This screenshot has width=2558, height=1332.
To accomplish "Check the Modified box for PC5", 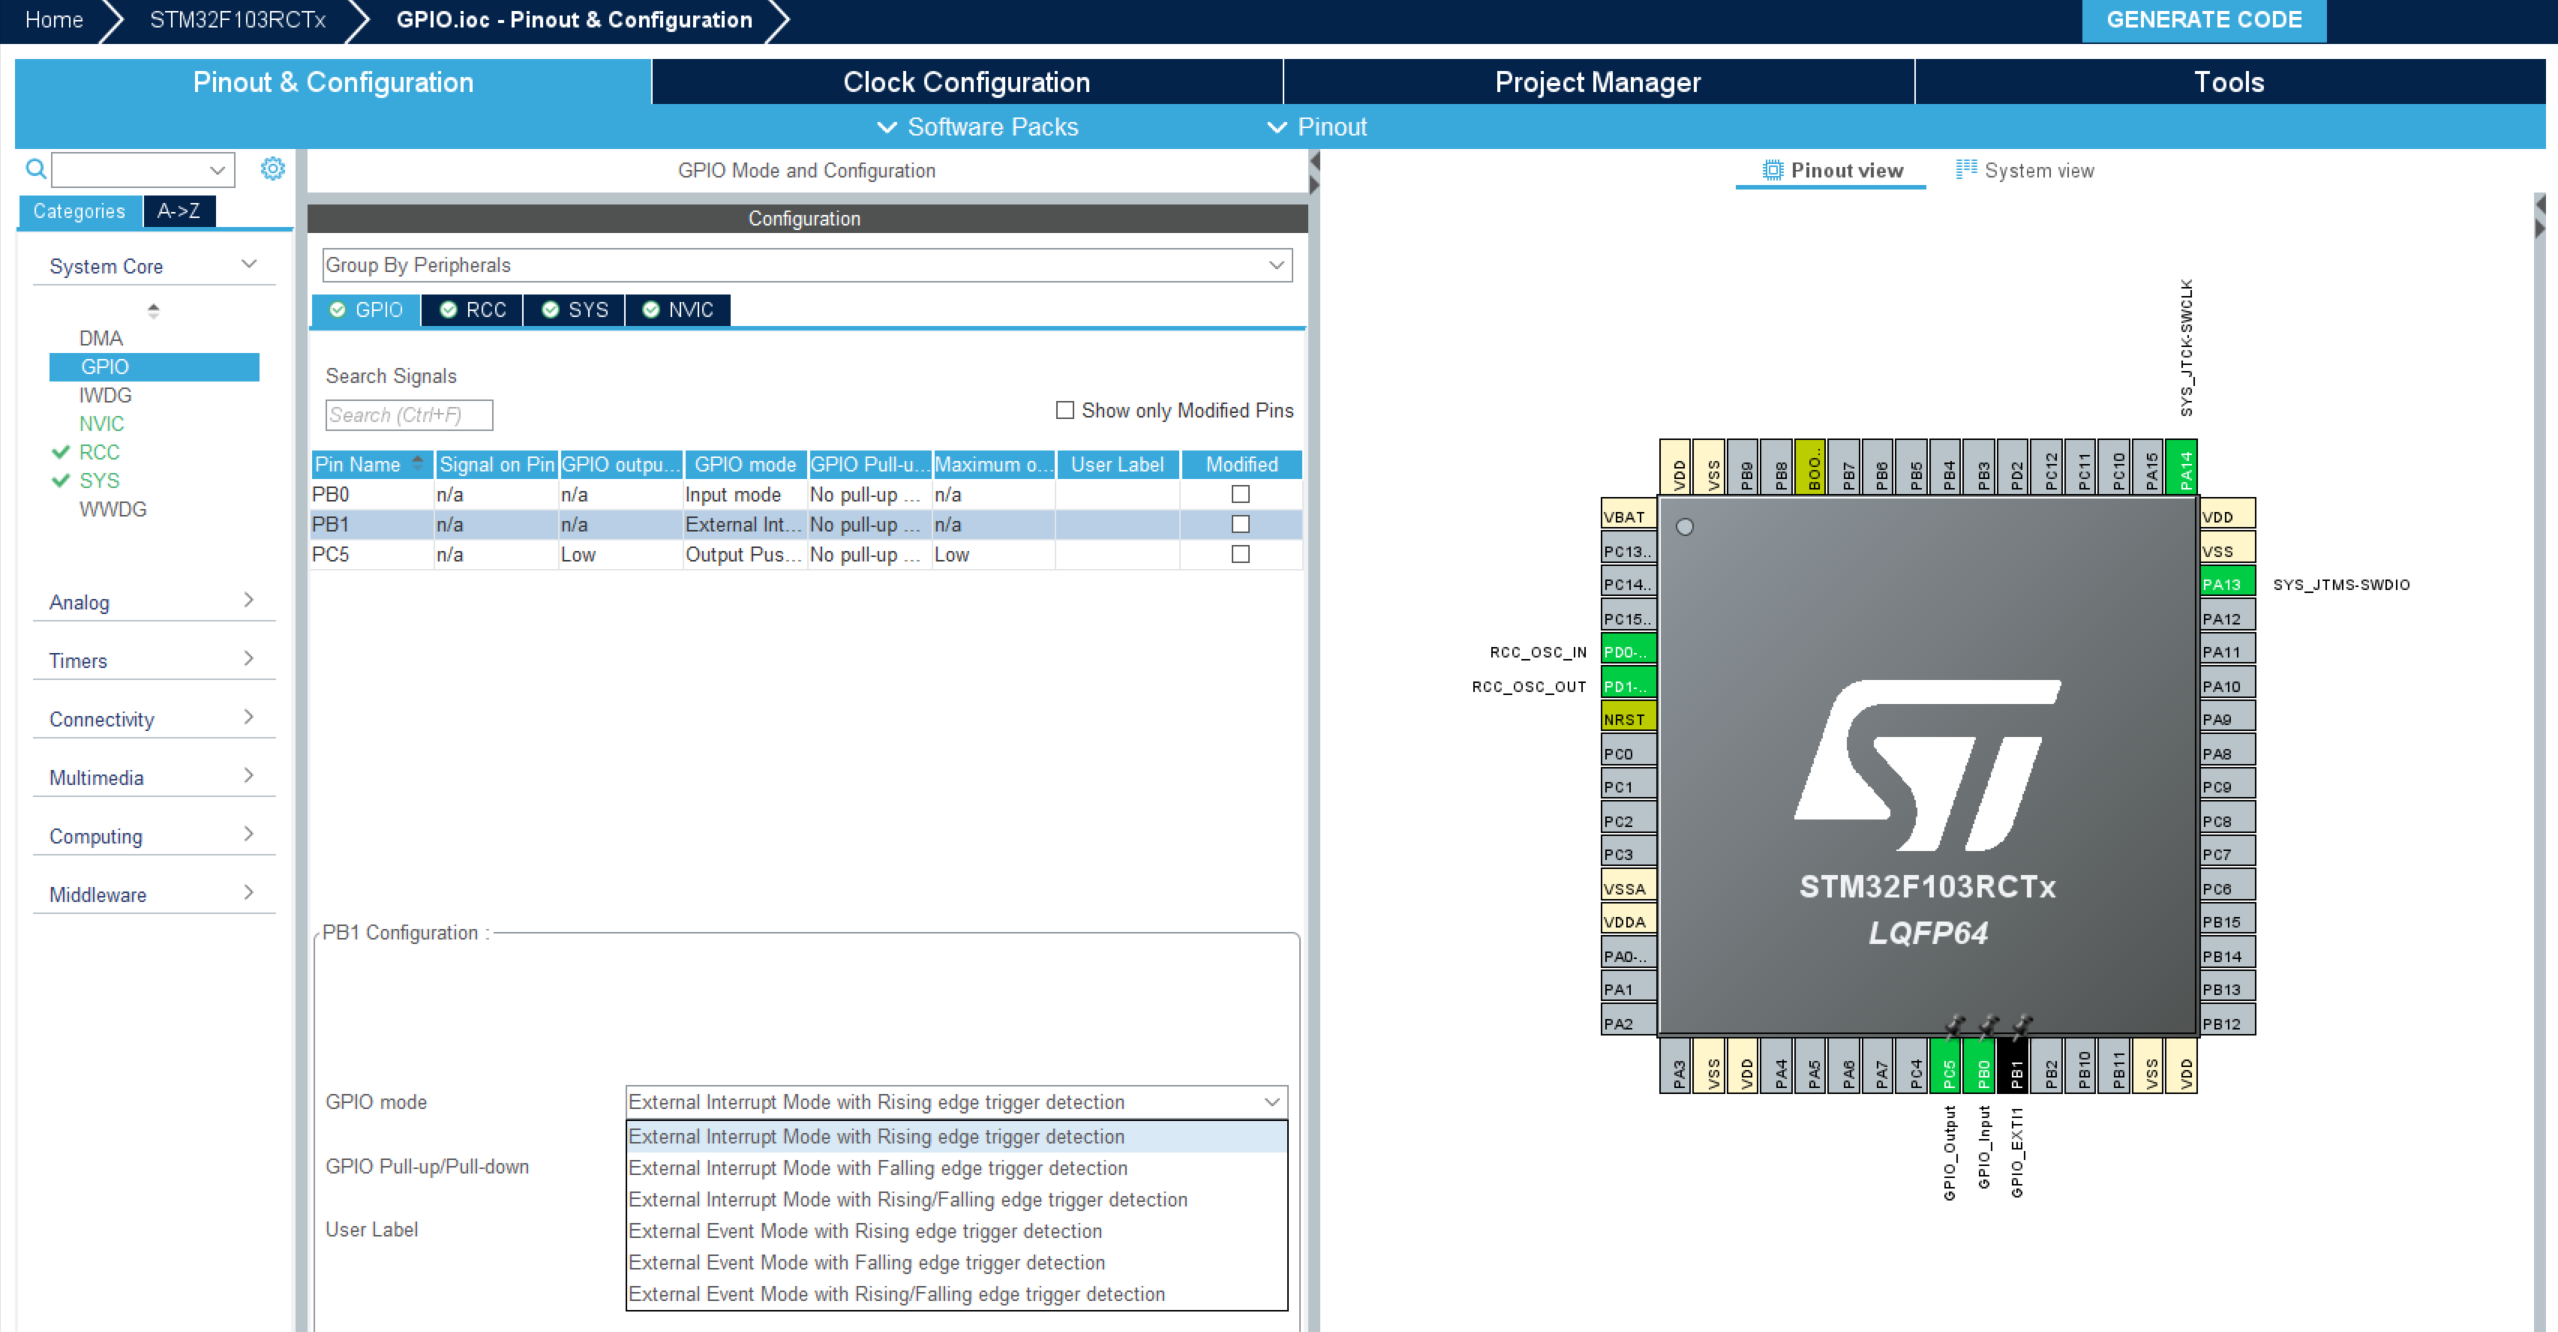I will point(1240,554).
